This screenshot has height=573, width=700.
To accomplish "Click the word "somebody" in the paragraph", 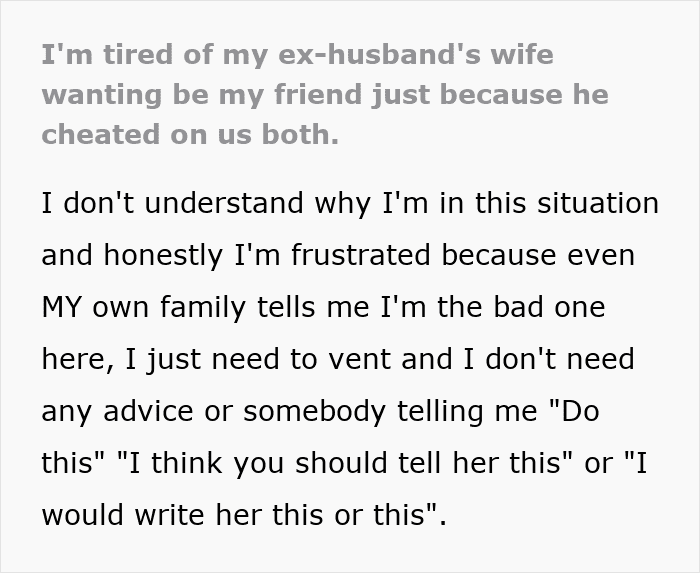I will pos(302,411).
